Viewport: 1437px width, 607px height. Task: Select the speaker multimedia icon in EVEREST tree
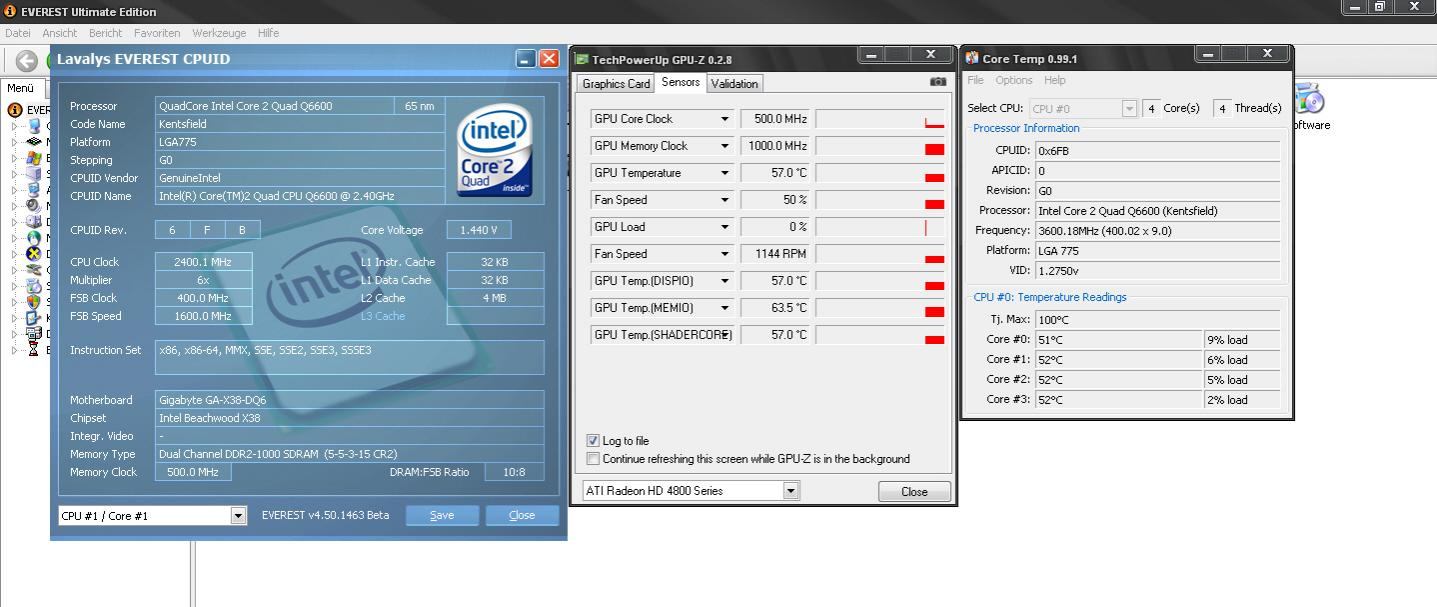pos(34,206)
